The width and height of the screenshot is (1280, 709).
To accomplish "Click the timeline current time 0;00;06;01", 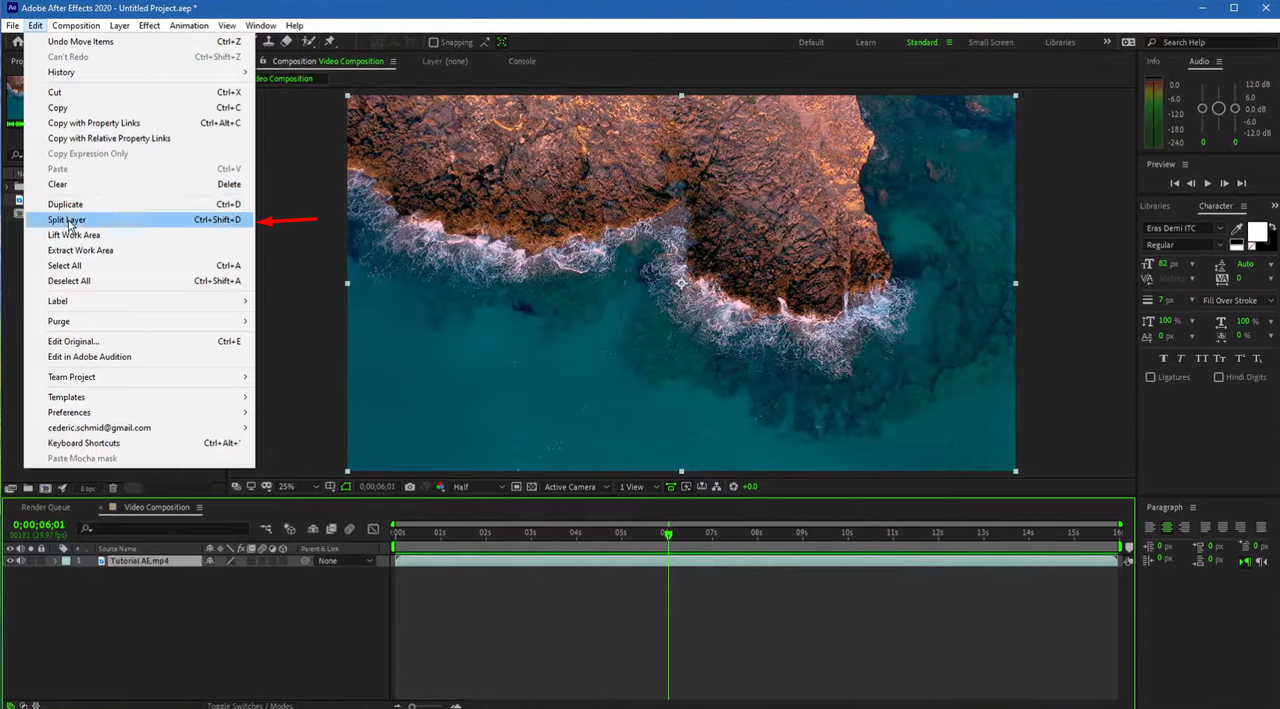I will (39, 525).
